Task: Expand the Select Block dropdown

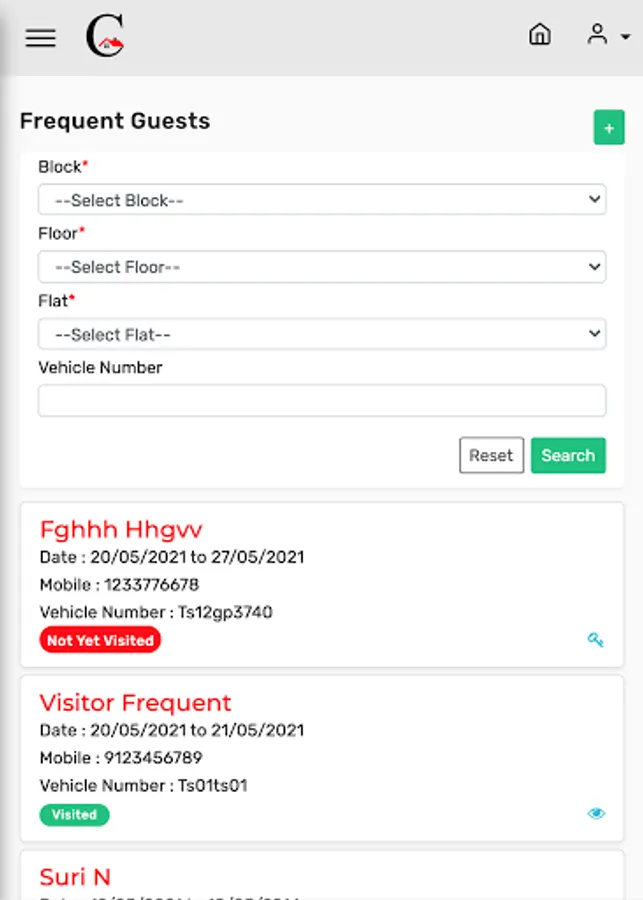Action: coord(322,200)
